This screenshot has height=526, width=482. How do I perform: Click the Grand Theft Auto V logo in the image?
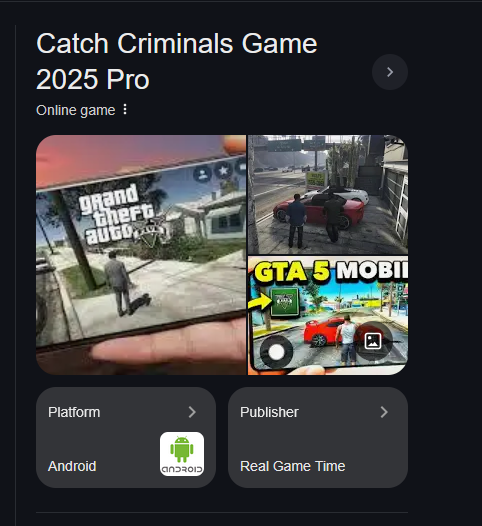pos(120,216)
